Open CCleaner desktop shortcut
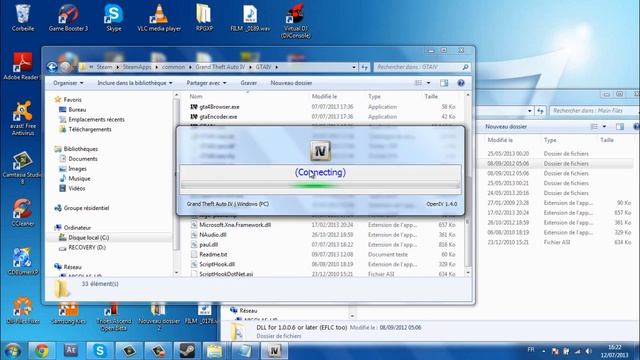 tap(22, 212)
